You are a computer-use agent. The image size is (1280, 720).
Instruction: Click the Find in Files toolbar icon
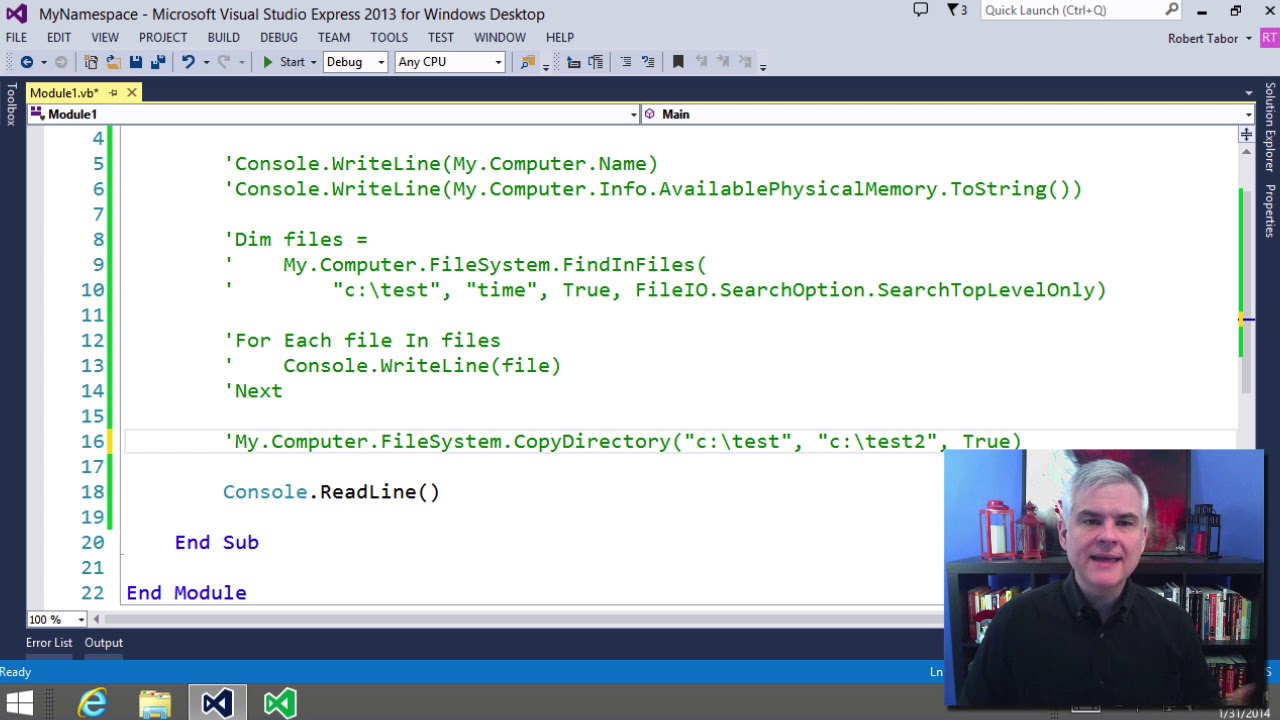coord(528,62)
